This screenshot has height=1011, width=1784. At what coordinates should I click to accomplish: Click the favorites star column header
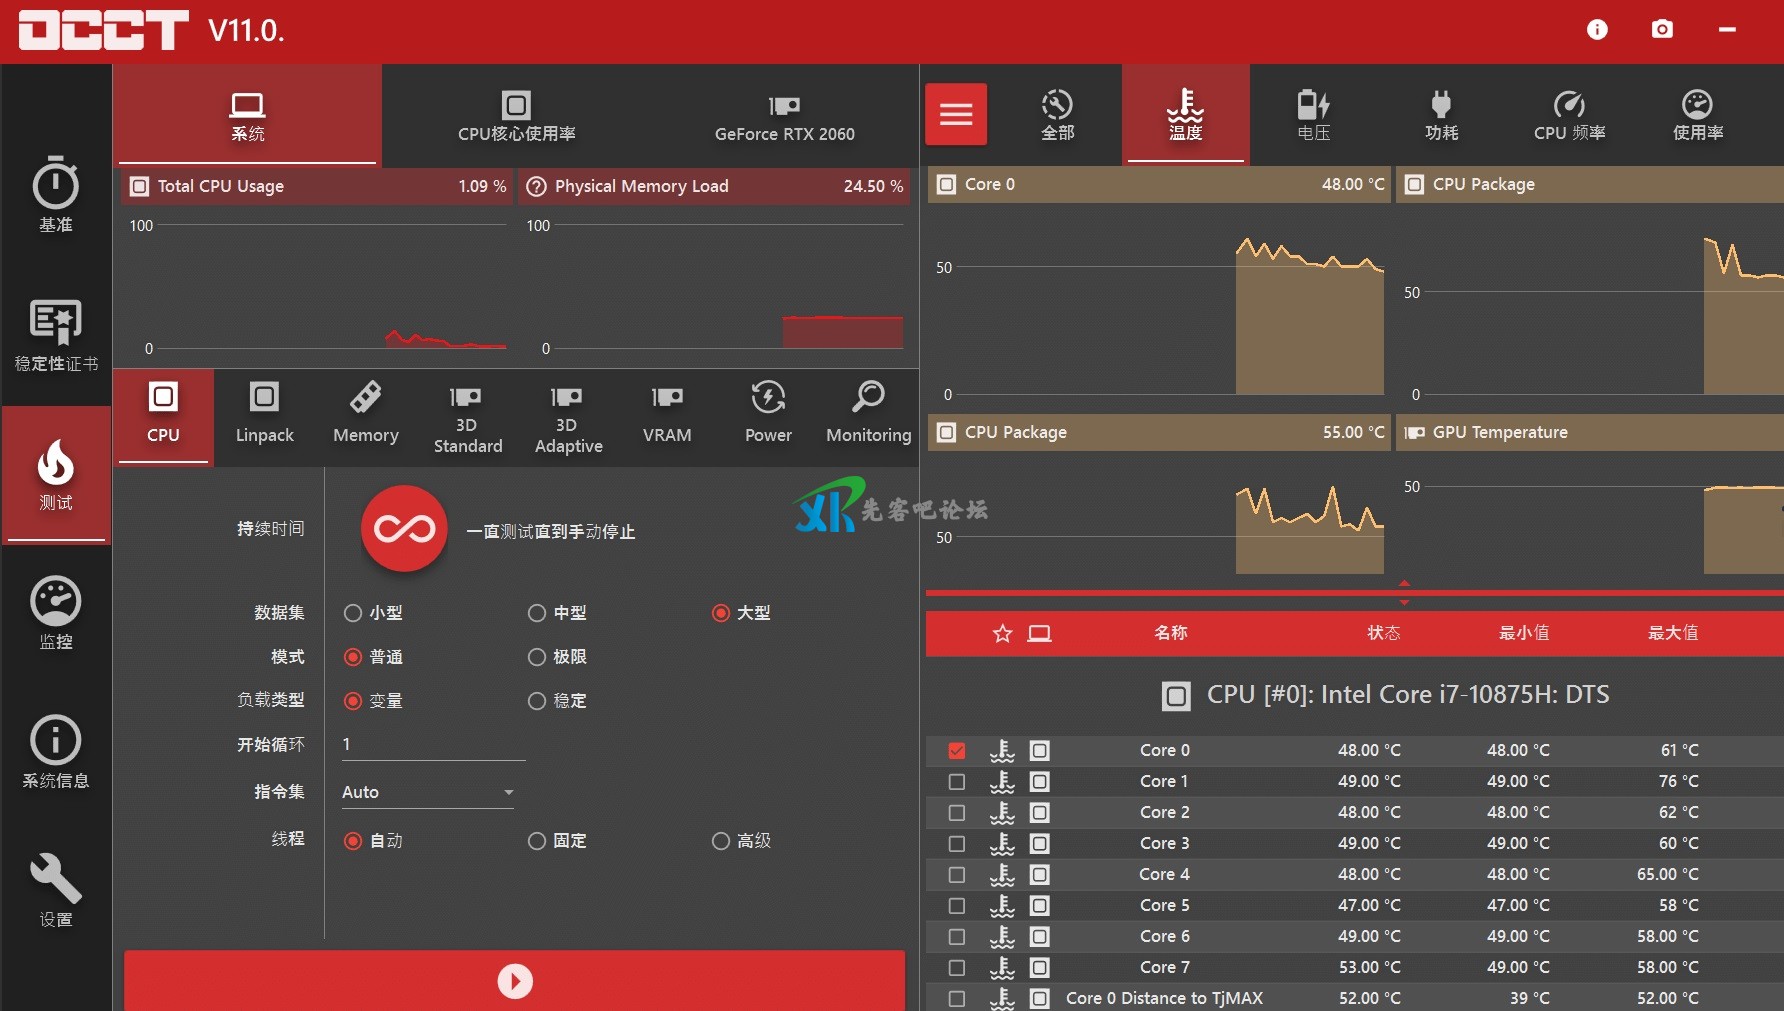(1002, 633)
